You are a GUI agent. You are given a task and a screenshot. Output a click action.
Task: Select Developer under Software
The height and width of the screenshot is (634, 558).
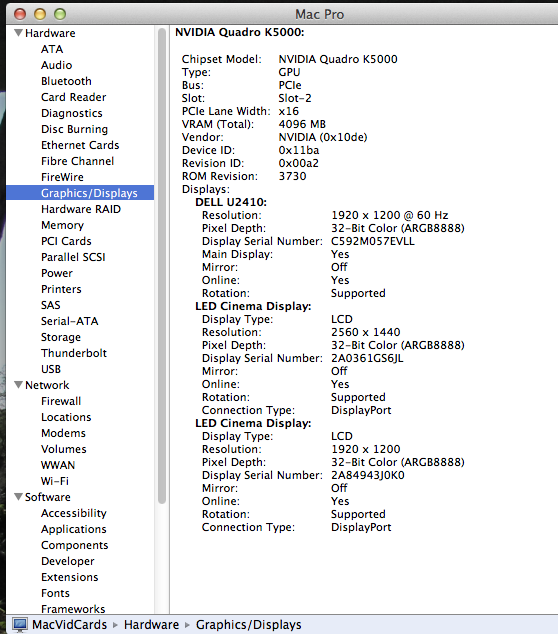click(x=68, y=561)
